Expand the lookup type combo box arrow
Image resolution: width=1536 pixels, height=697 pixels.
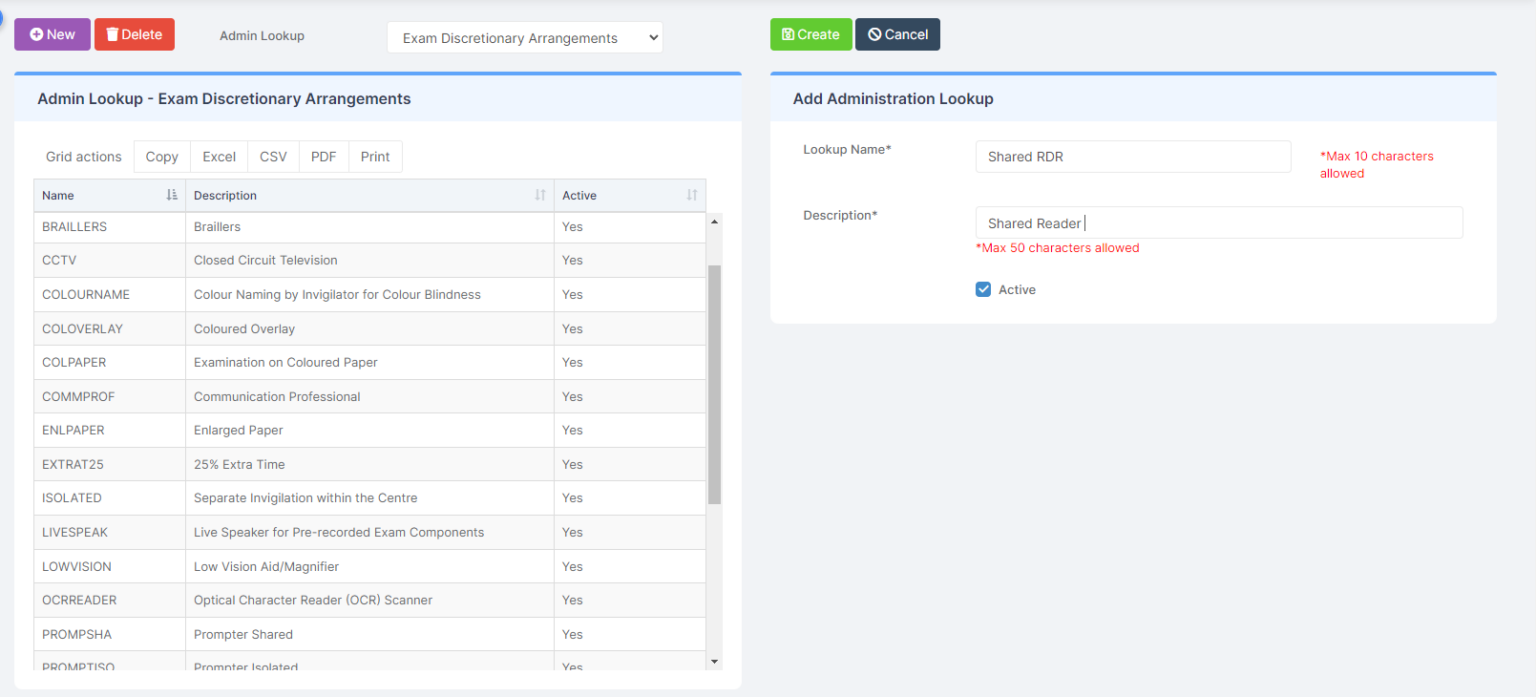652,37
